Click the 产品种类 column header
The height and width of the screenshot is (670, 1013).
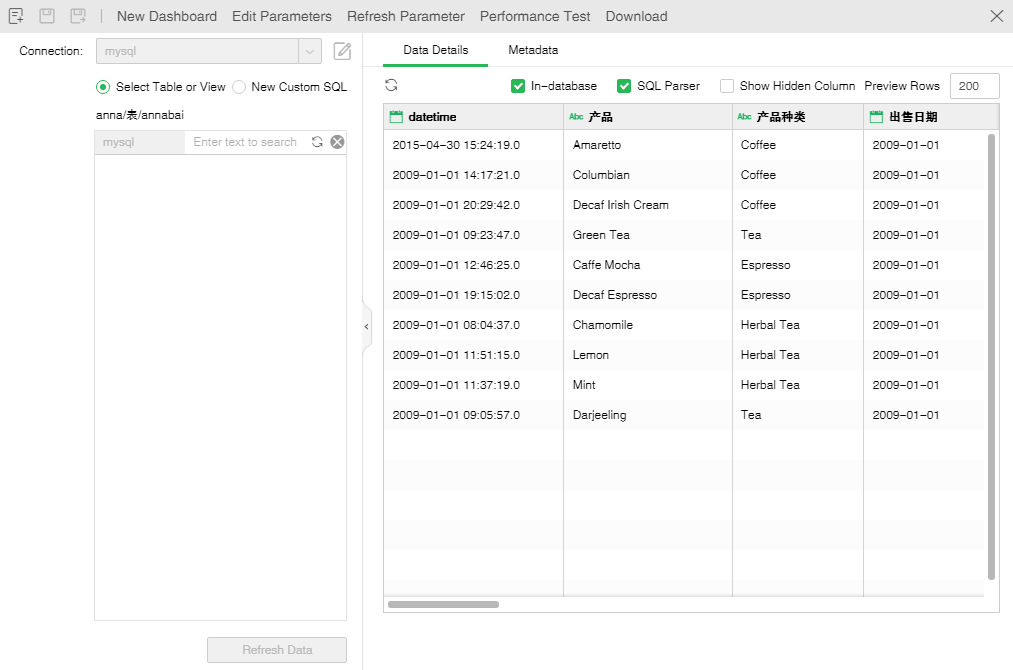pos(798,117)
